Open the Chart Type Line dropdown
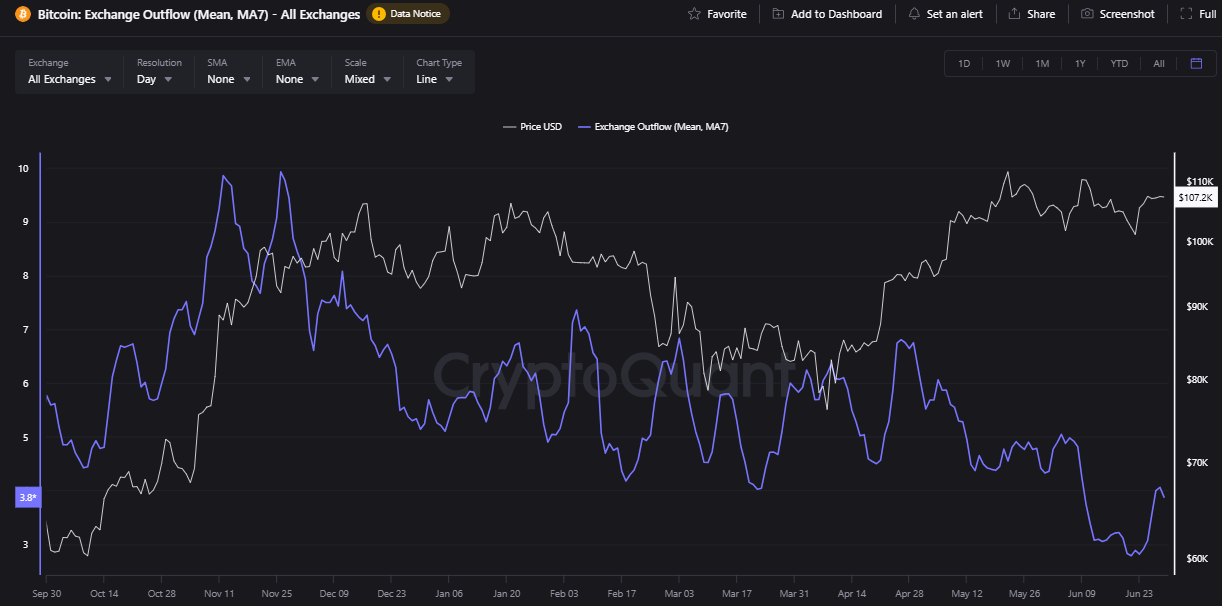 (435, 79)
